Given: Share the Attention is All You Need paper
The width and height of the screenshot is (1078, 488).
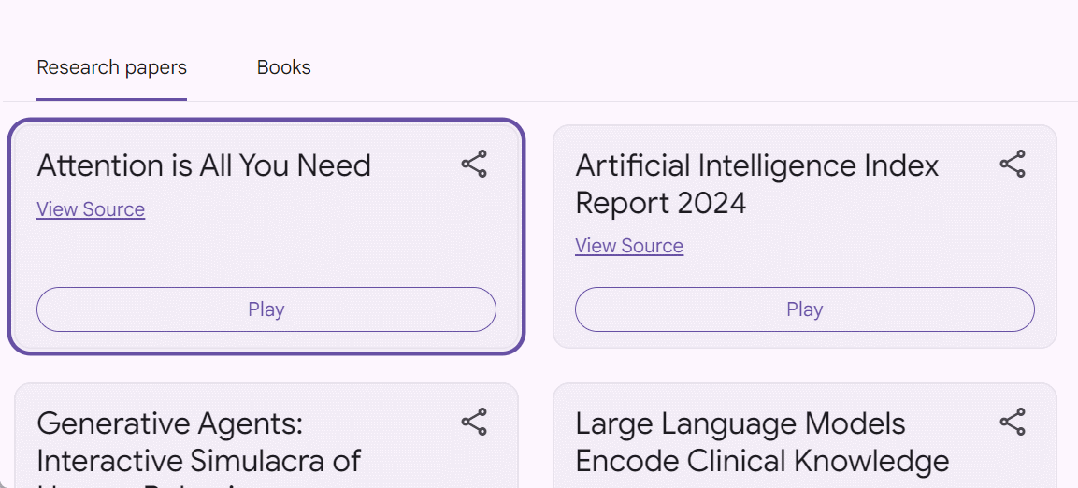Looking at the screenshot, I should 474,165.
